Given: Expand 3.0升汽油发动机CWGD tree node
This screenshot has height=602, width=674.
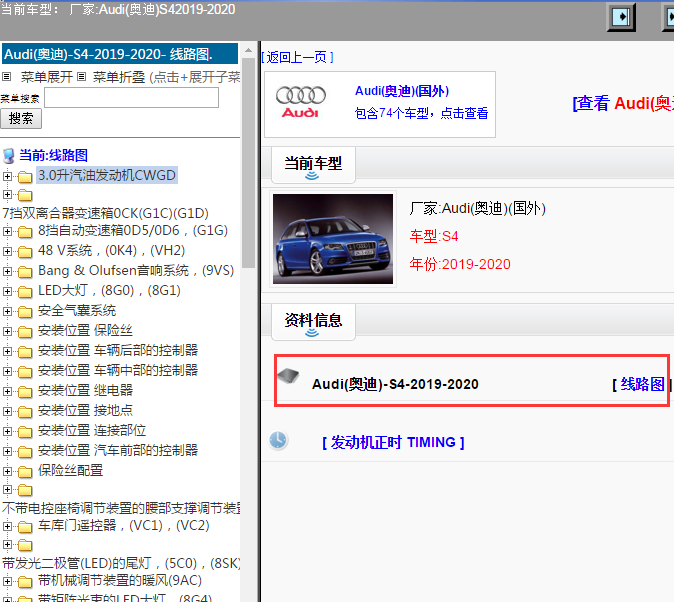Looking at the screenshot, I should [7, 176].
